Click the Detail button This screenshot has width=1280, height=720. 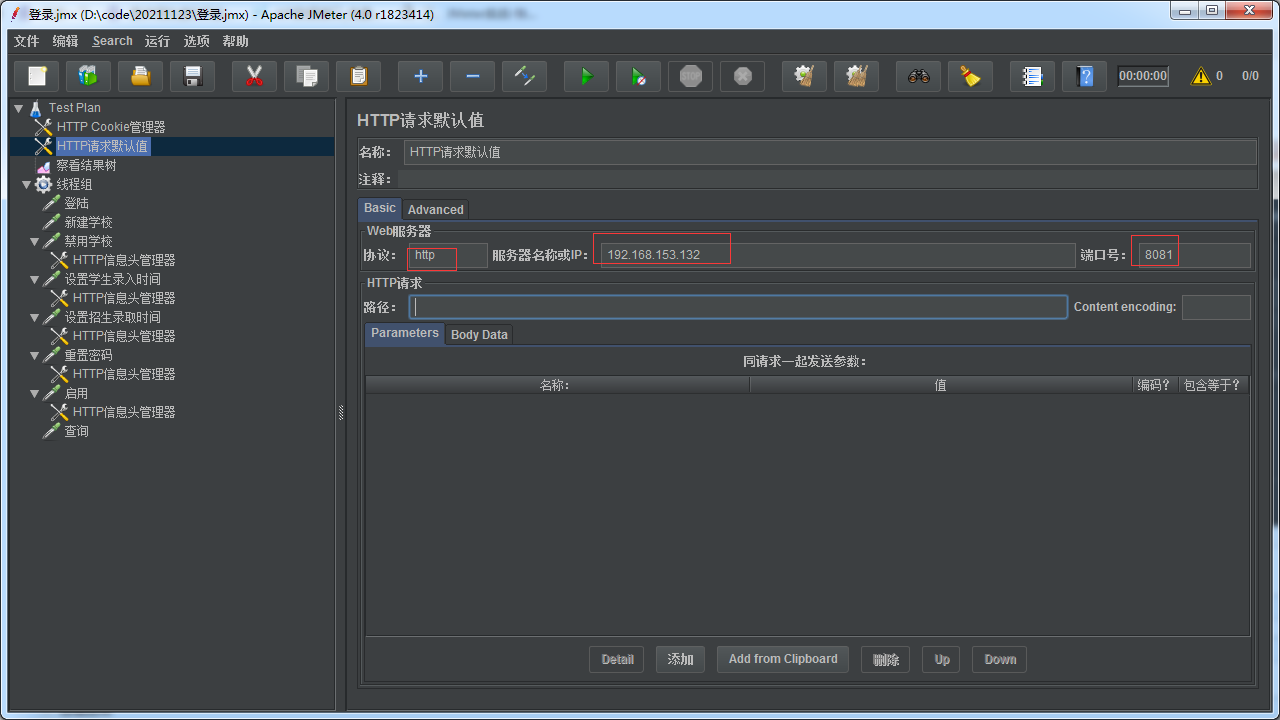point(617,659)
